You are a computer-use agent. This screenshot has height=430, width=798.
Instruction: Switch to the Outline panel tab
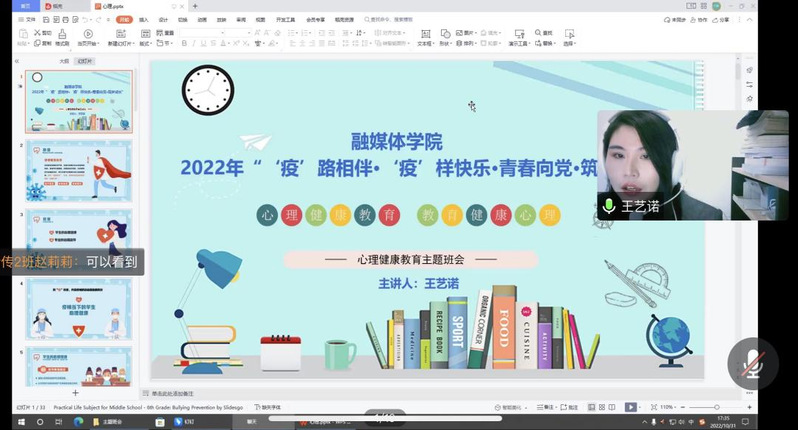coord(64,61)
